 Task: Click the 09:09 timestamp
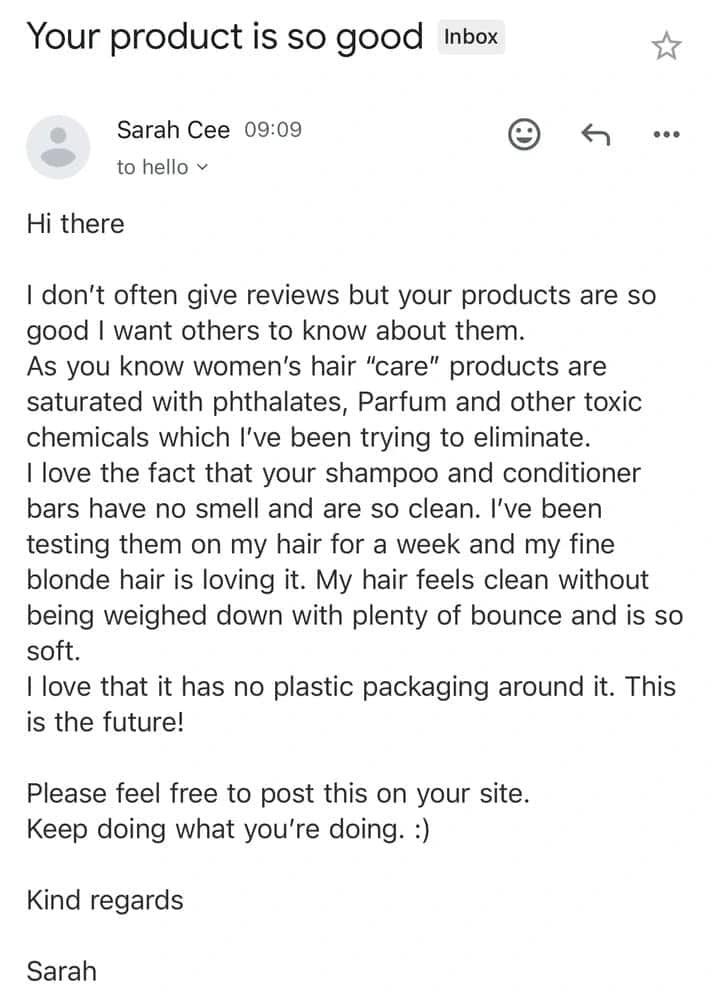[x=273, y=130]
